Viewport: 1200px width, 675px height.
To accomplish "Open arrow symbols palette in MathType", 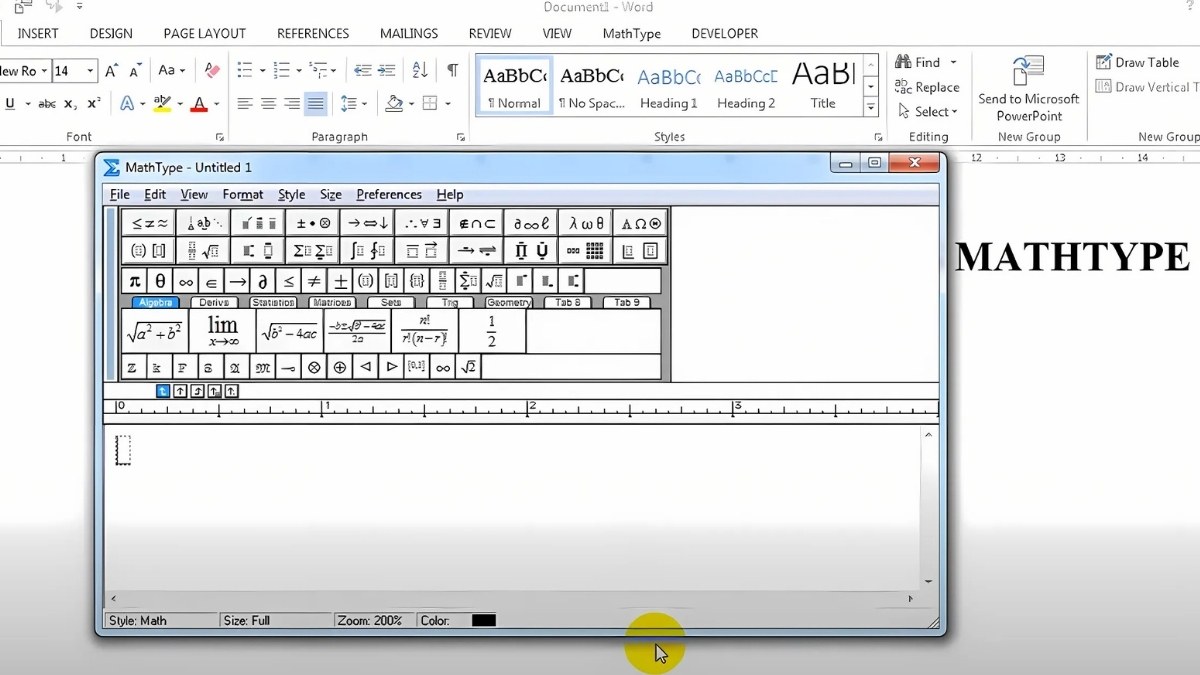I will coord(367,223).
